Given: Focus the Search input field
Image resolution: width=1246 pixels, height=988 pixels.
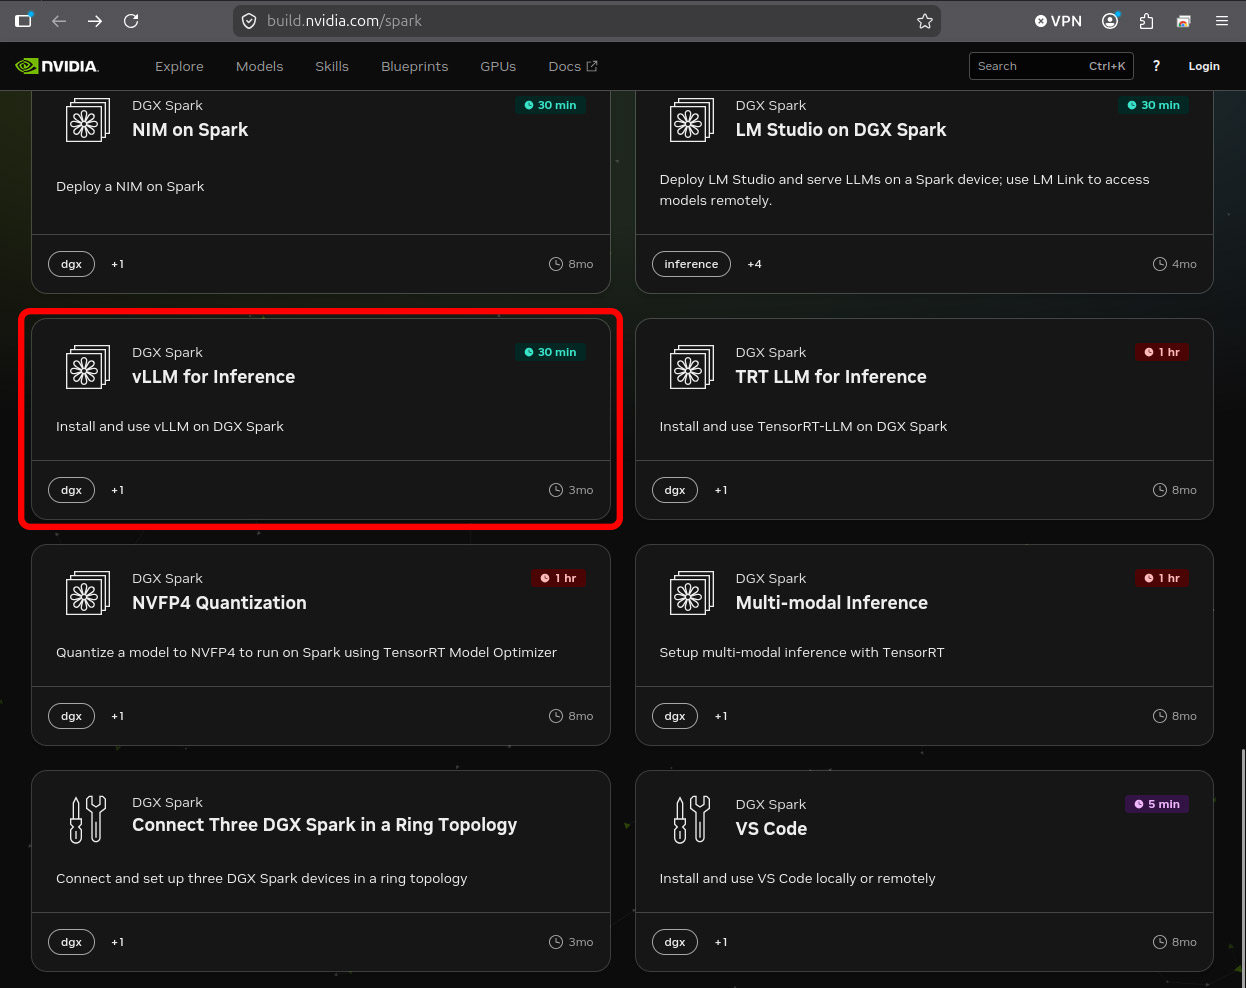Looking at the screenshot, I should click(1051, 66).
